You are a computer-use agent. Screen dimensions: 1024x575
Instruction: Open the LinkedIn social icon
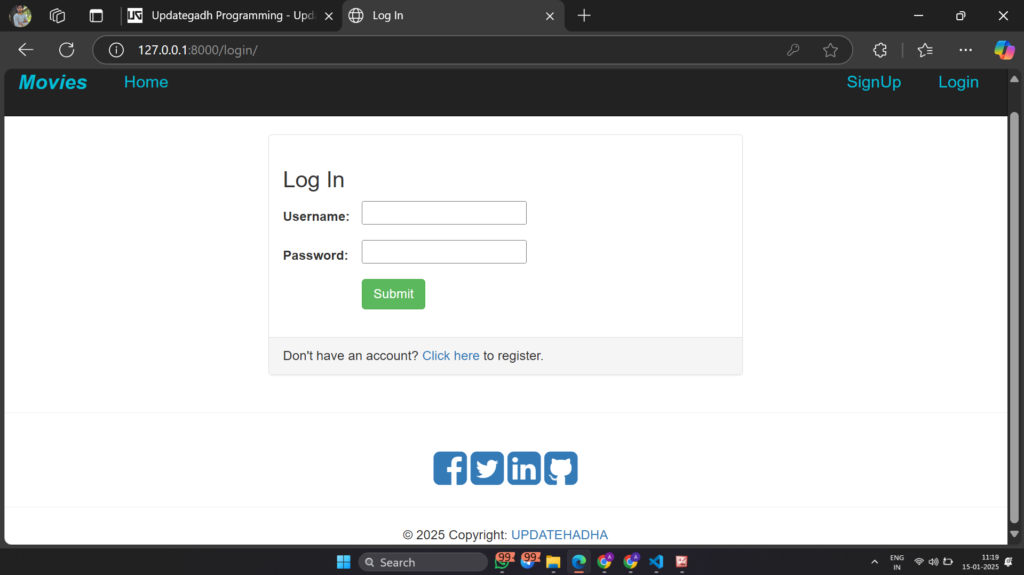coord(524,468)
